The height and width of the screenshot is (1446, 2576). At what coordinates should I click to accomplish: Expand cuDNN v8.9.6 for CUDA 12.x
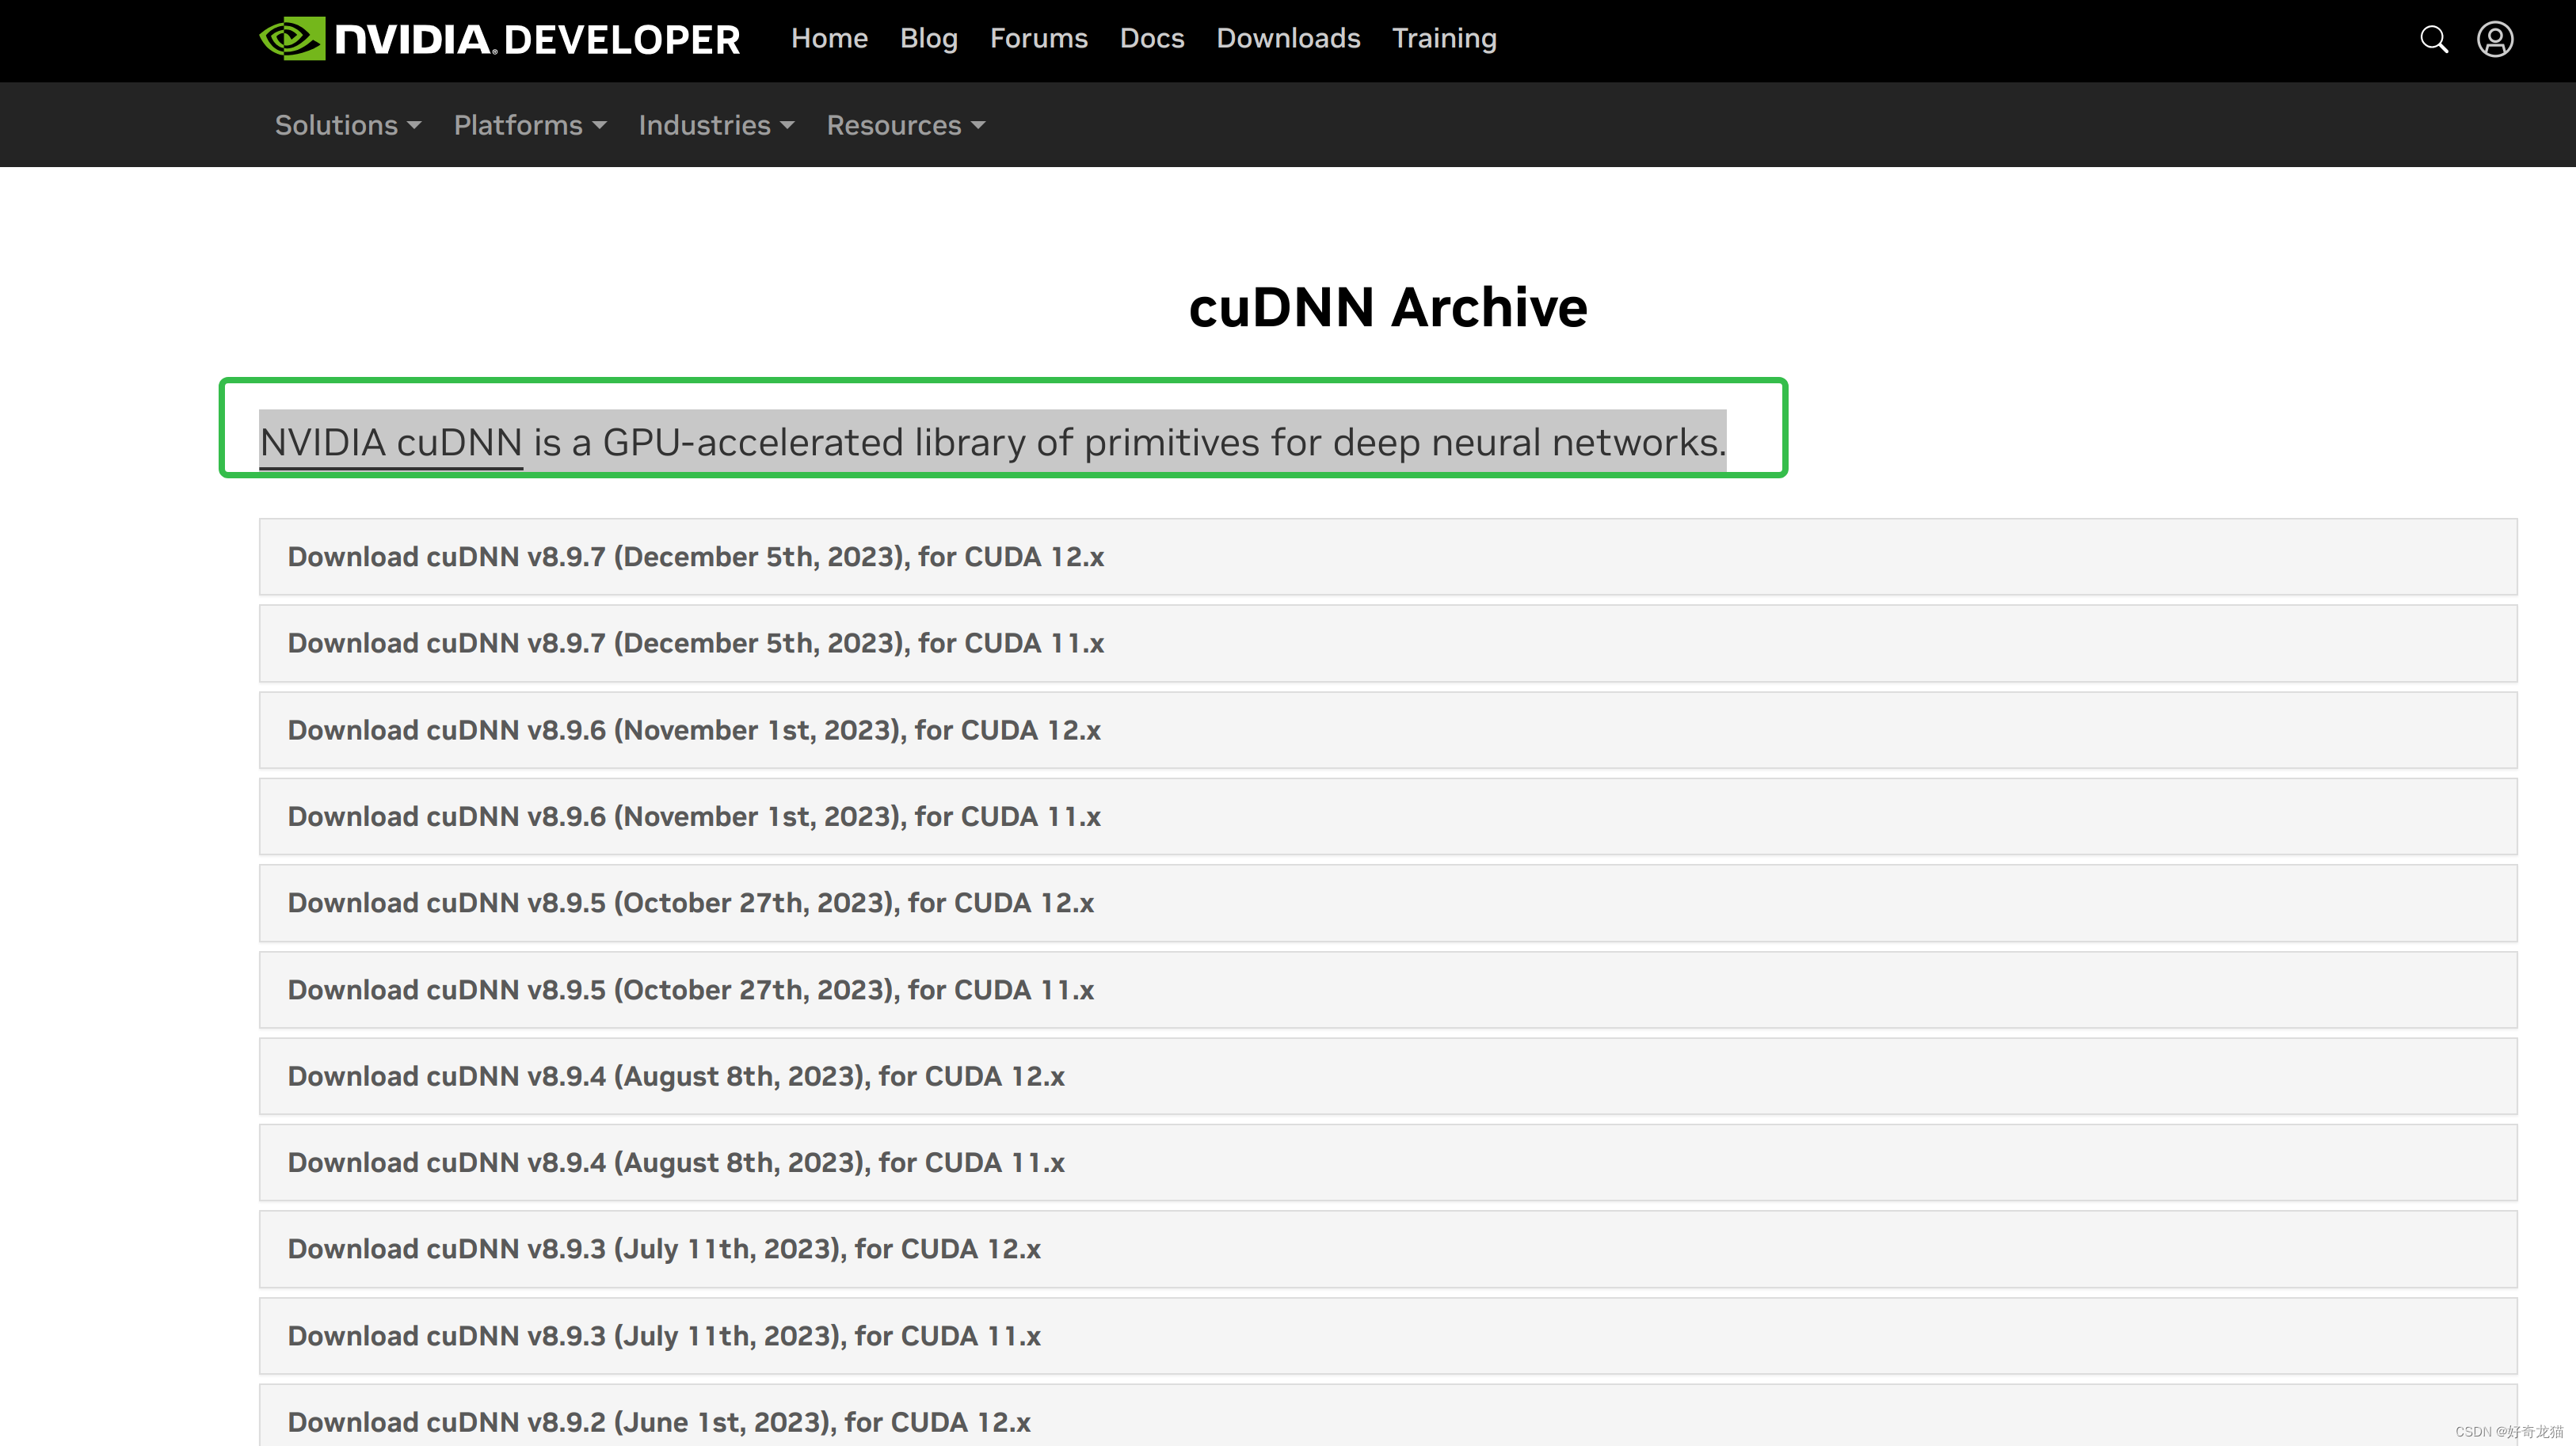coord(1388,730)
